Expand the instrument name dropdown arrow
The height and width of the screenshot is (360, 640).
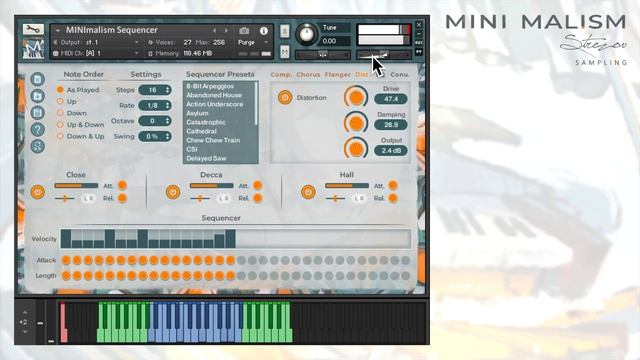58,31
